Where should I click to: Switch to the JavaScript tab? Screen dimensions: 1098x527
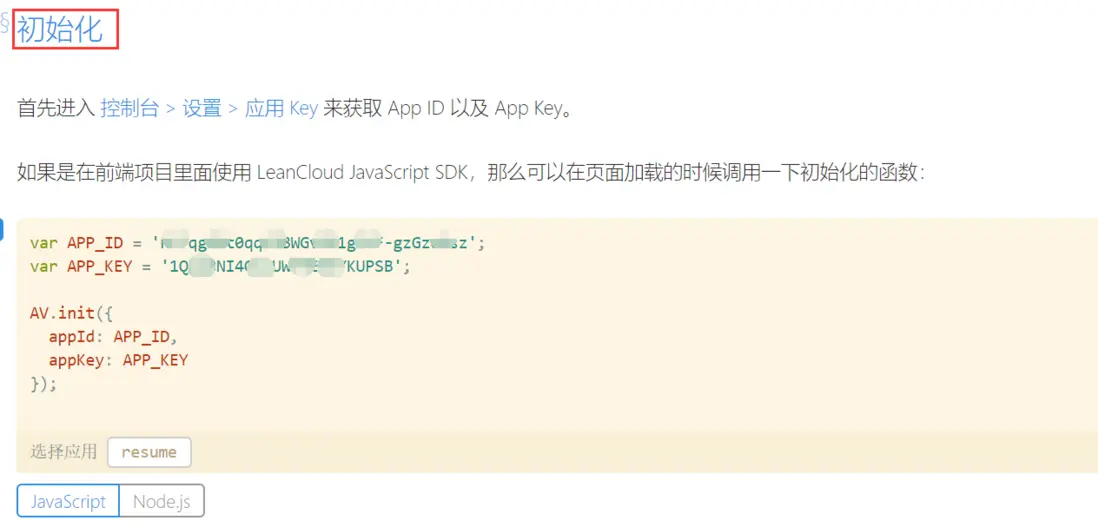click(68, 501)
